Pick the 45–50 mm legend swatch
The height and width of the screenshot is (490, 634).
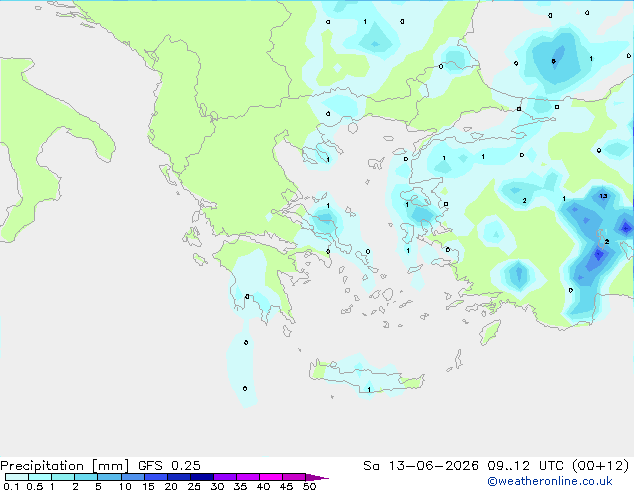pyautogui.click(x=294, y=477)
